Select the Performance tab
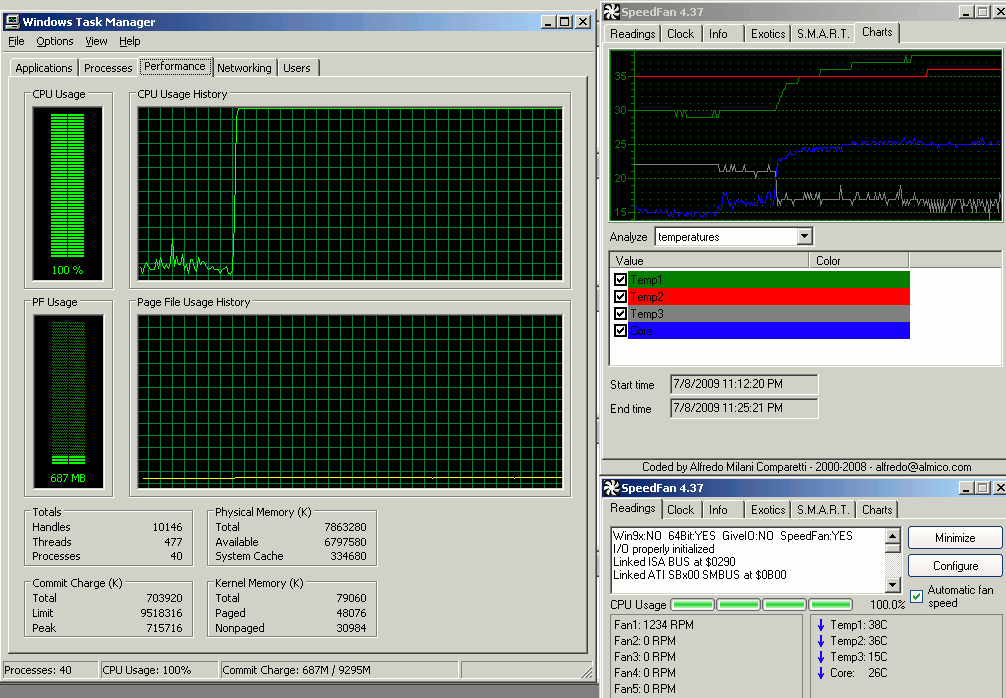This screenshot has width=1006, height=698. coord(175,66)
